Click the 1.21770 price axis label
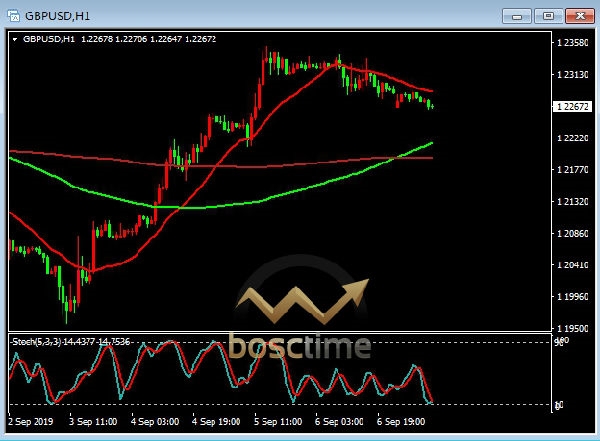 point(572,170)
